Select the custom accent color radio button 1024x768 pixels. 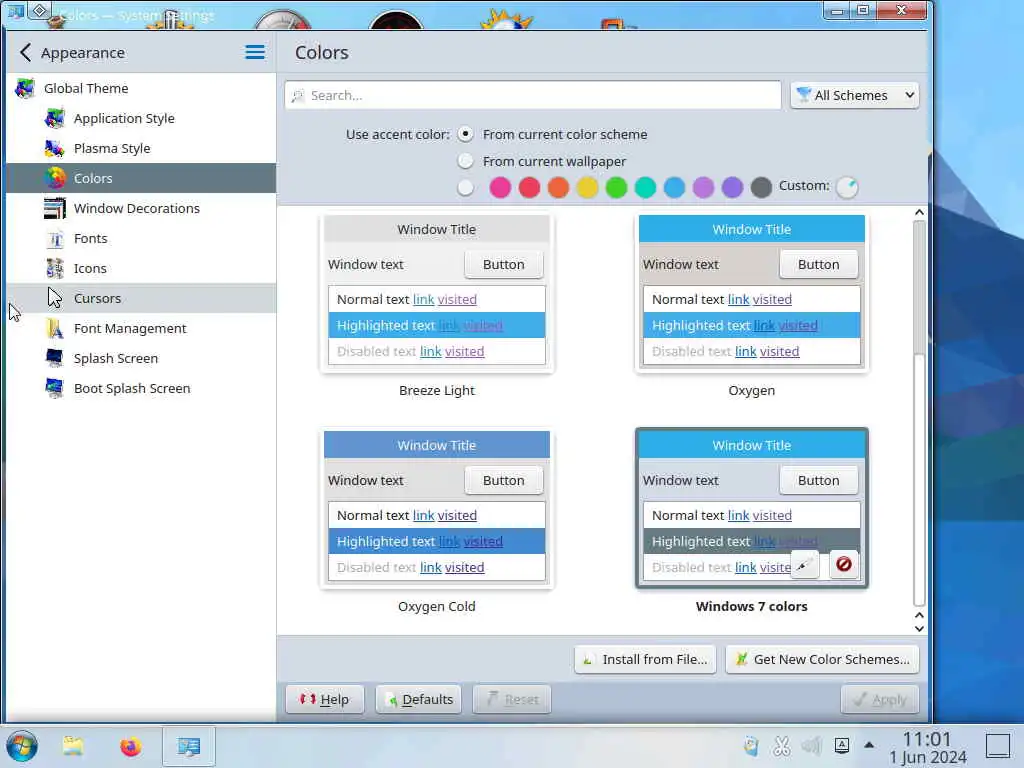point(465,187)
